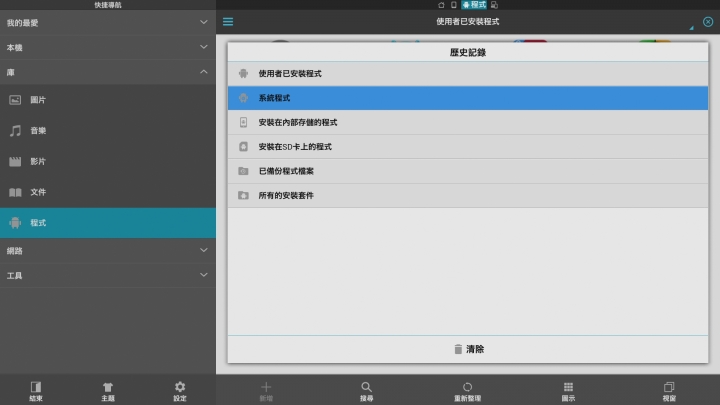720x405 pixels.
Task: Click the small triangle dropdown near the close icon
Action: click(691, 28)
